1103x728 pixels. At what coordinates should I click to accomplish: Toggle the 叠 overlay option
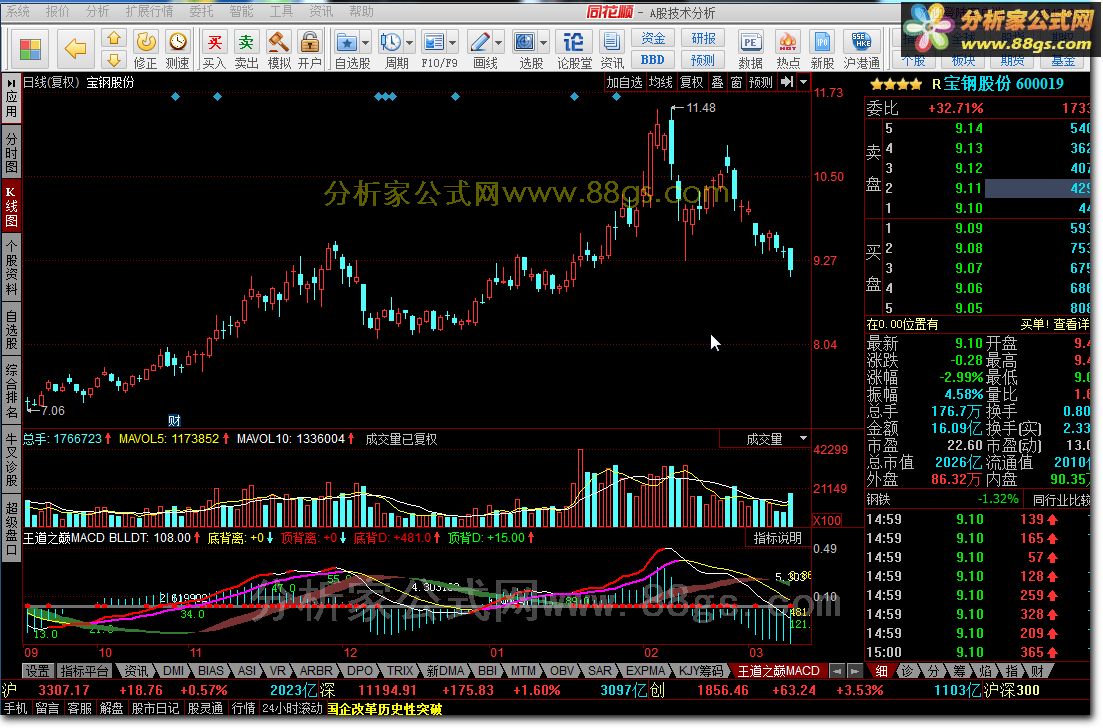tap(717, 82)
